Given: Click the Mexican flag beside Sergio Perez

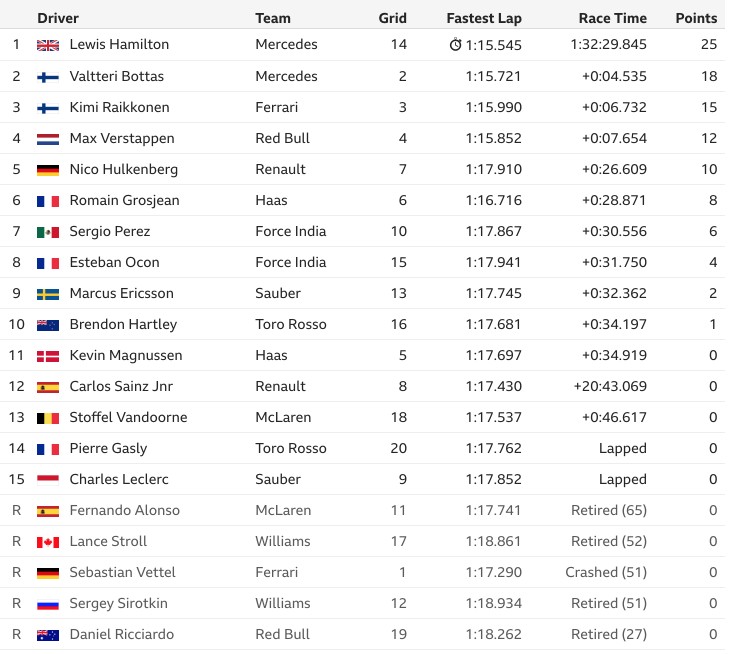Looking at the screenshot, I should click(x=48, y=232).
